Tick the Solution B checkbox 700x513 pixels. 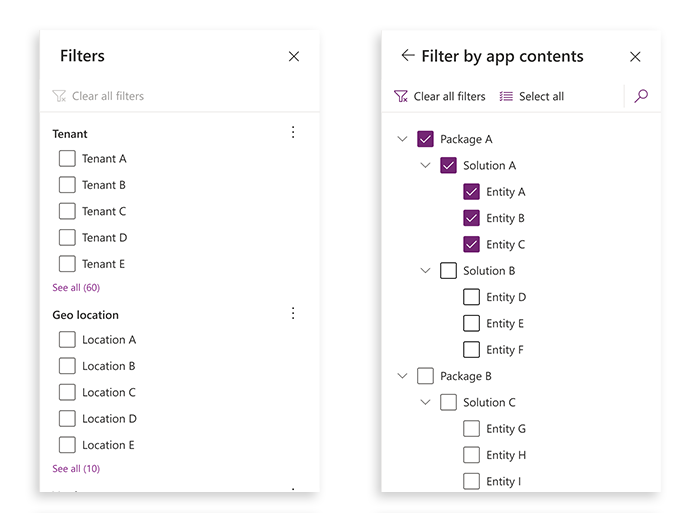[448, 271]
